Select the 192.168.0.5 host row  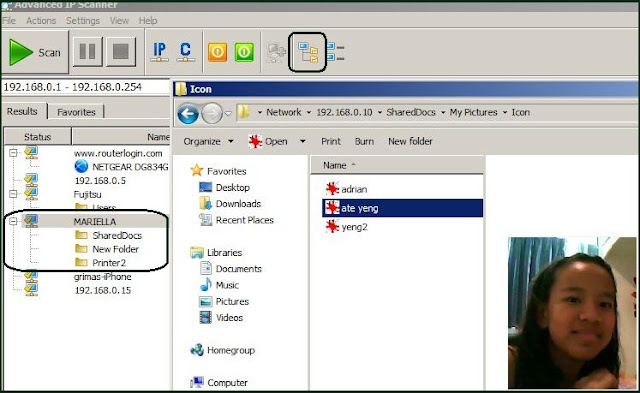[x=100, y=180]
